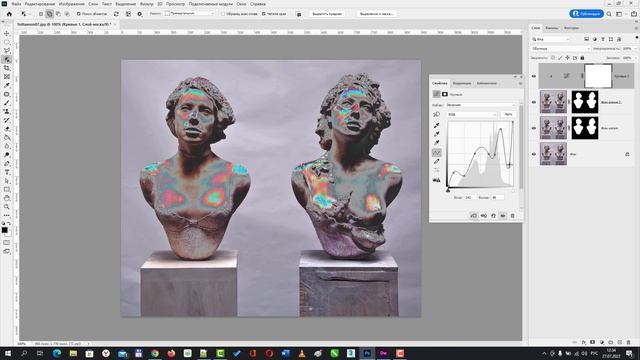Reset curves adjustment to defaults
This screenshot has width=640, height=360.
[493, 216]
